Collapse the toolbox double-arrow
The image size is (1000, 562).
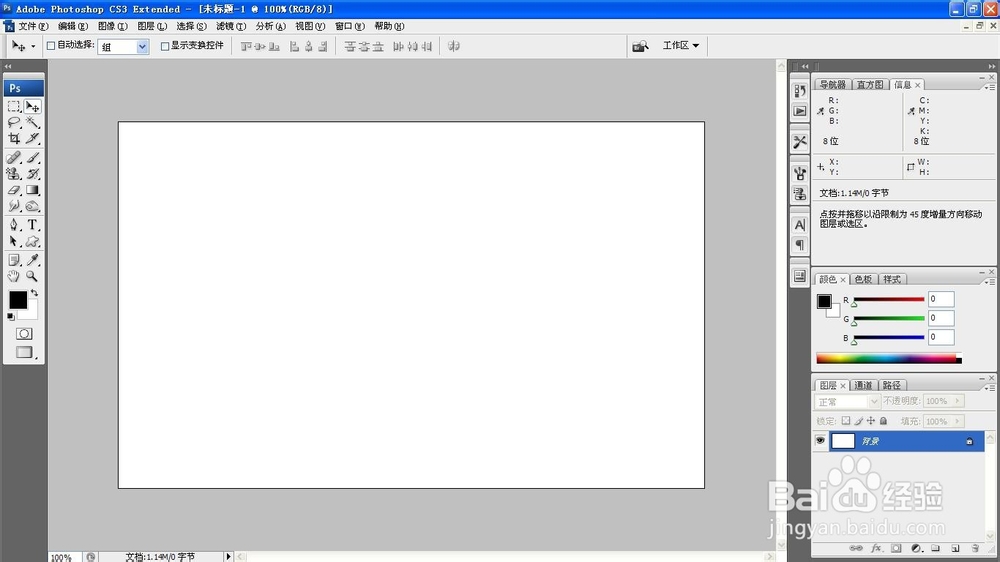coord(8,66)
